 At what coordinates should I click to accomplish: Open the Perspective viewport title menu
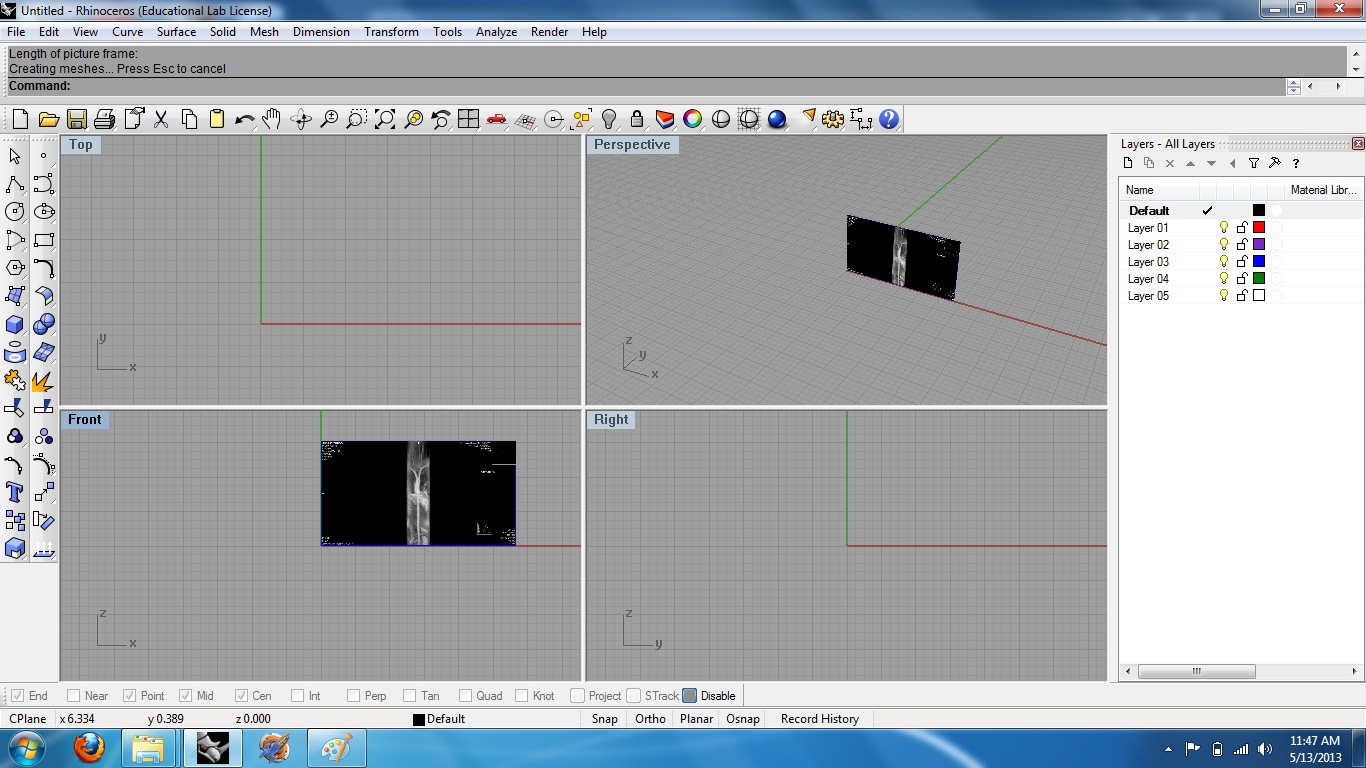pyautogui.click(x=632, y=144)
